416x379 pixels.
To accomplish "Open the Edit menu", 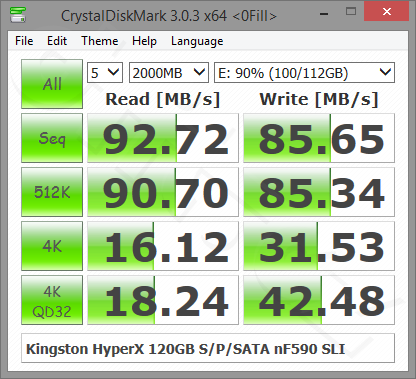I will 57,41.
